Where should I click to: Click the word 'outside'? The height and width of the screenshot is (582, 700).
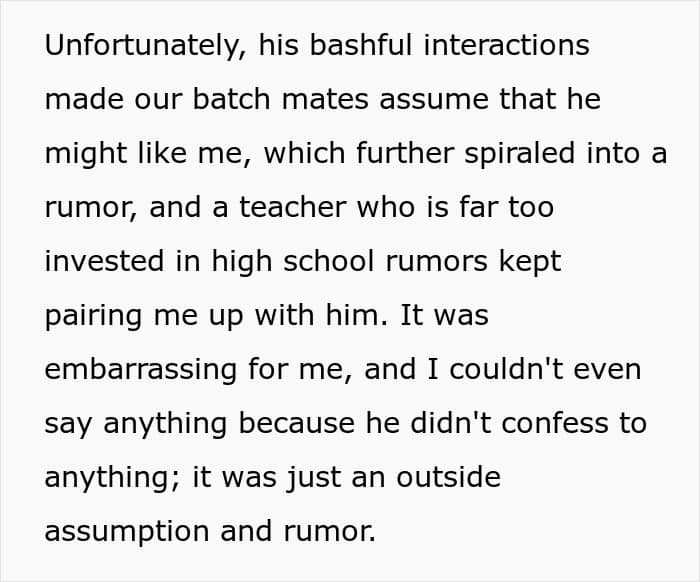click(448, 477)
